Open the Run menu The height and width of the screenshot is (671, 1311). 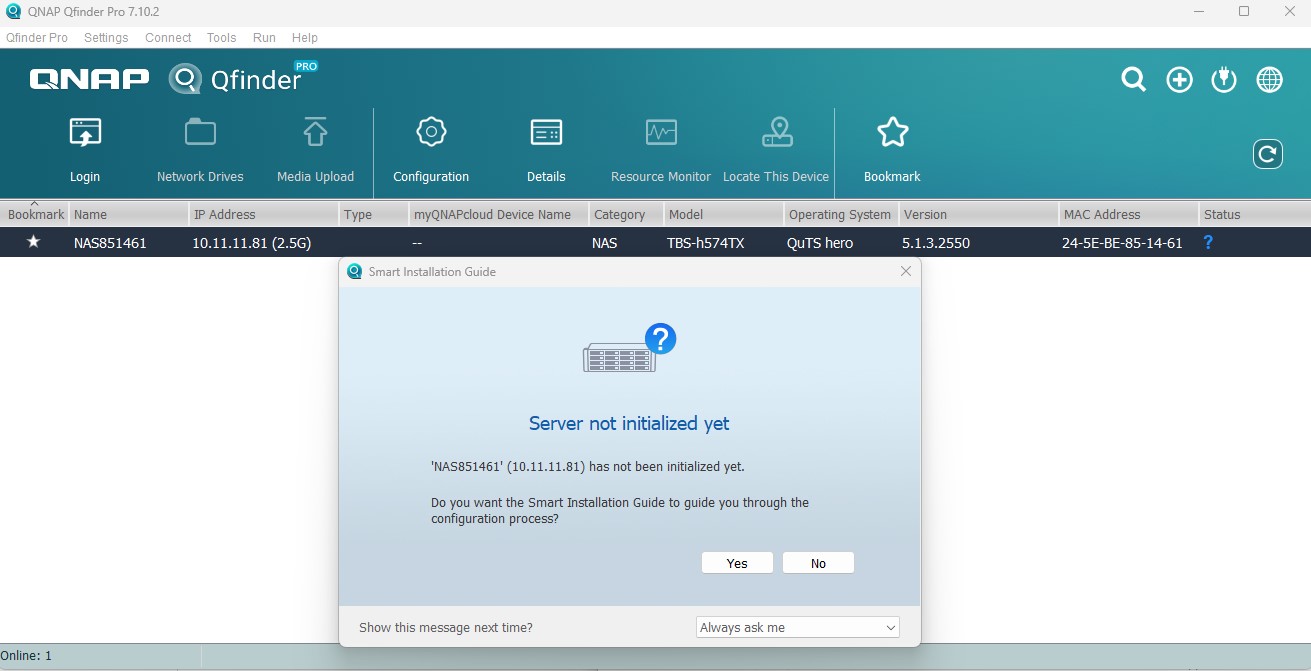264,38
